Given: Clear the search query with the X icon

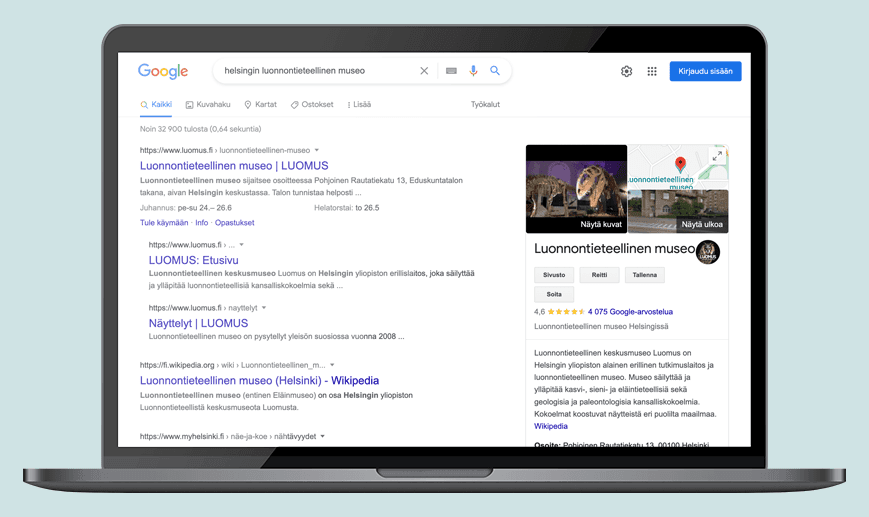Looking at the screenshot, I should point(424,71).
